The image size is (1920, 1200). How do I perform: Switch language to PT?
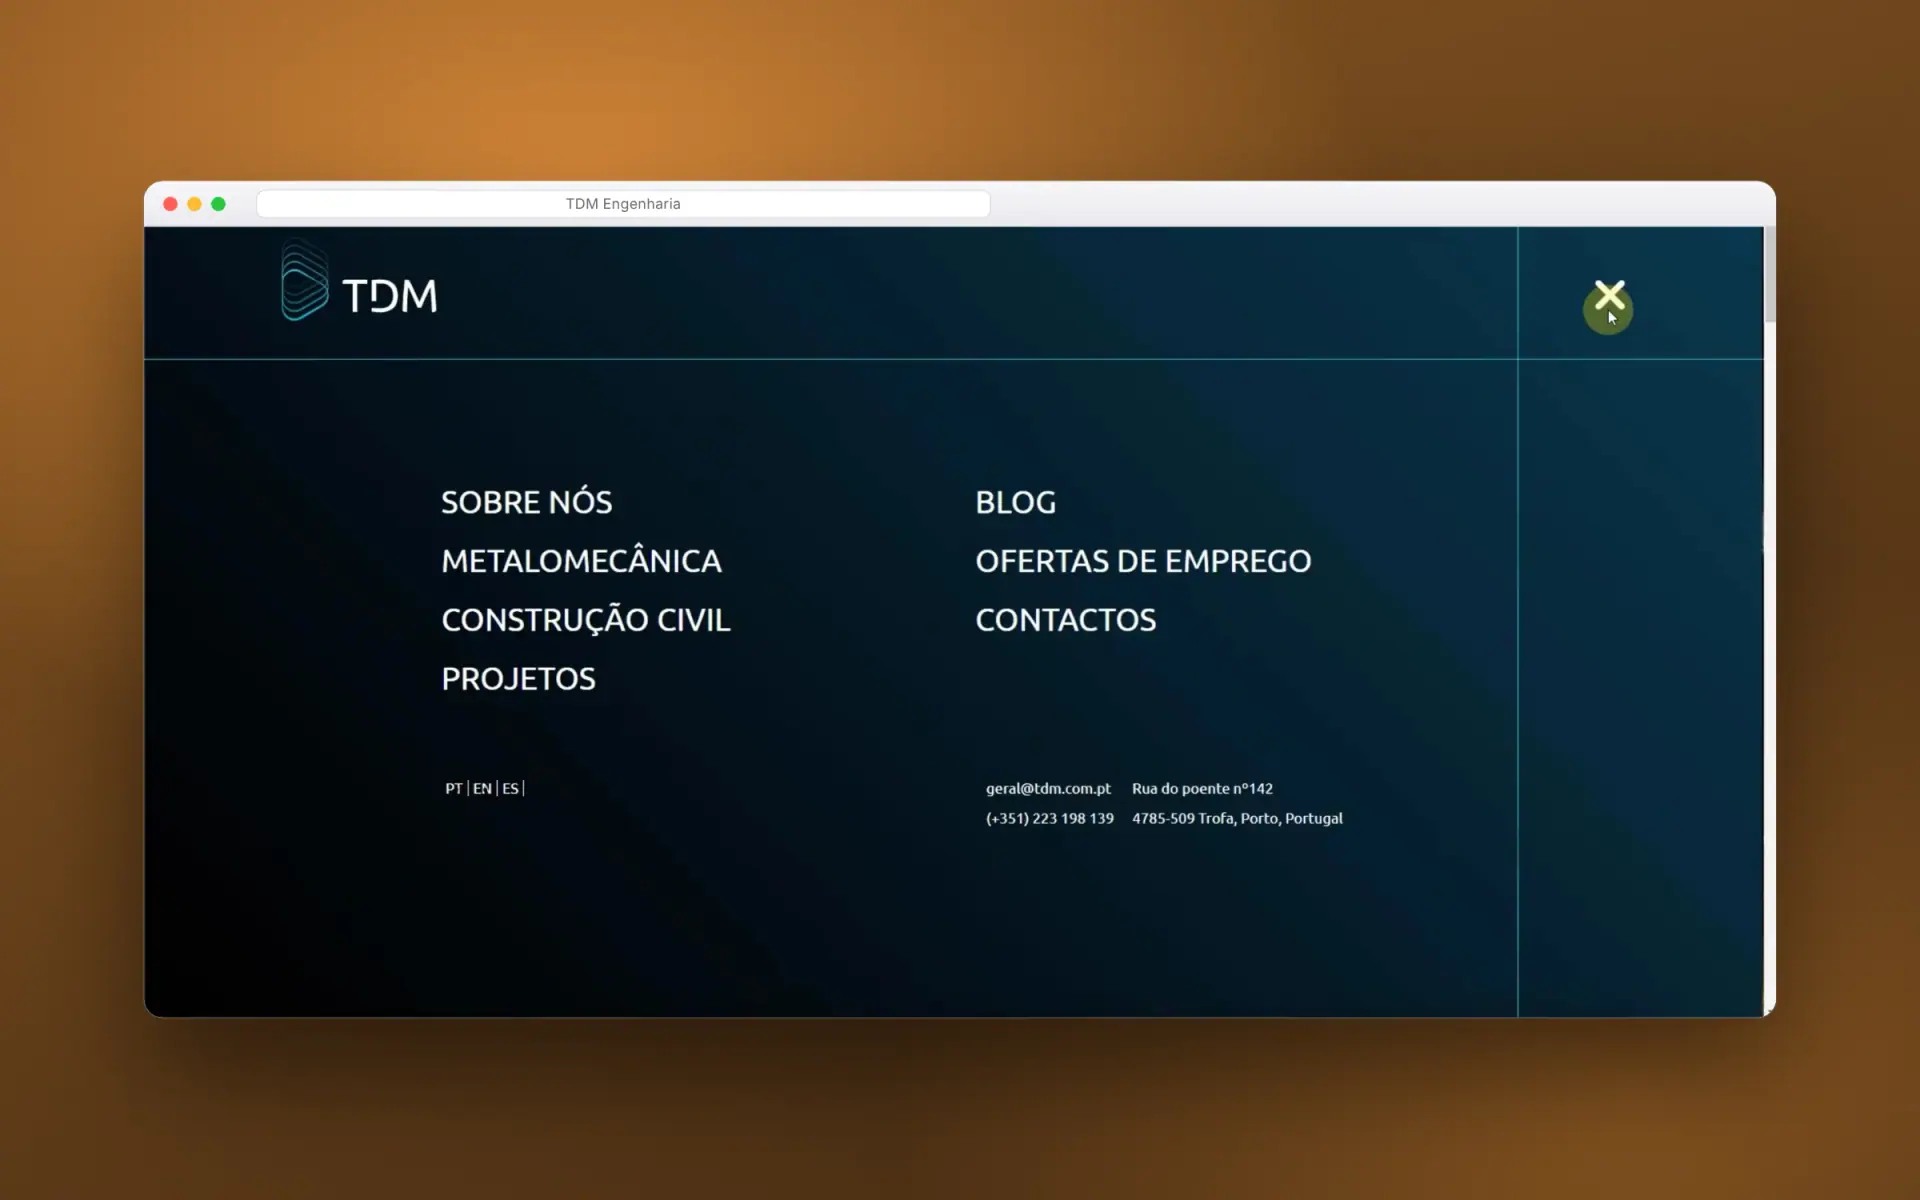[x=454, y=788]
